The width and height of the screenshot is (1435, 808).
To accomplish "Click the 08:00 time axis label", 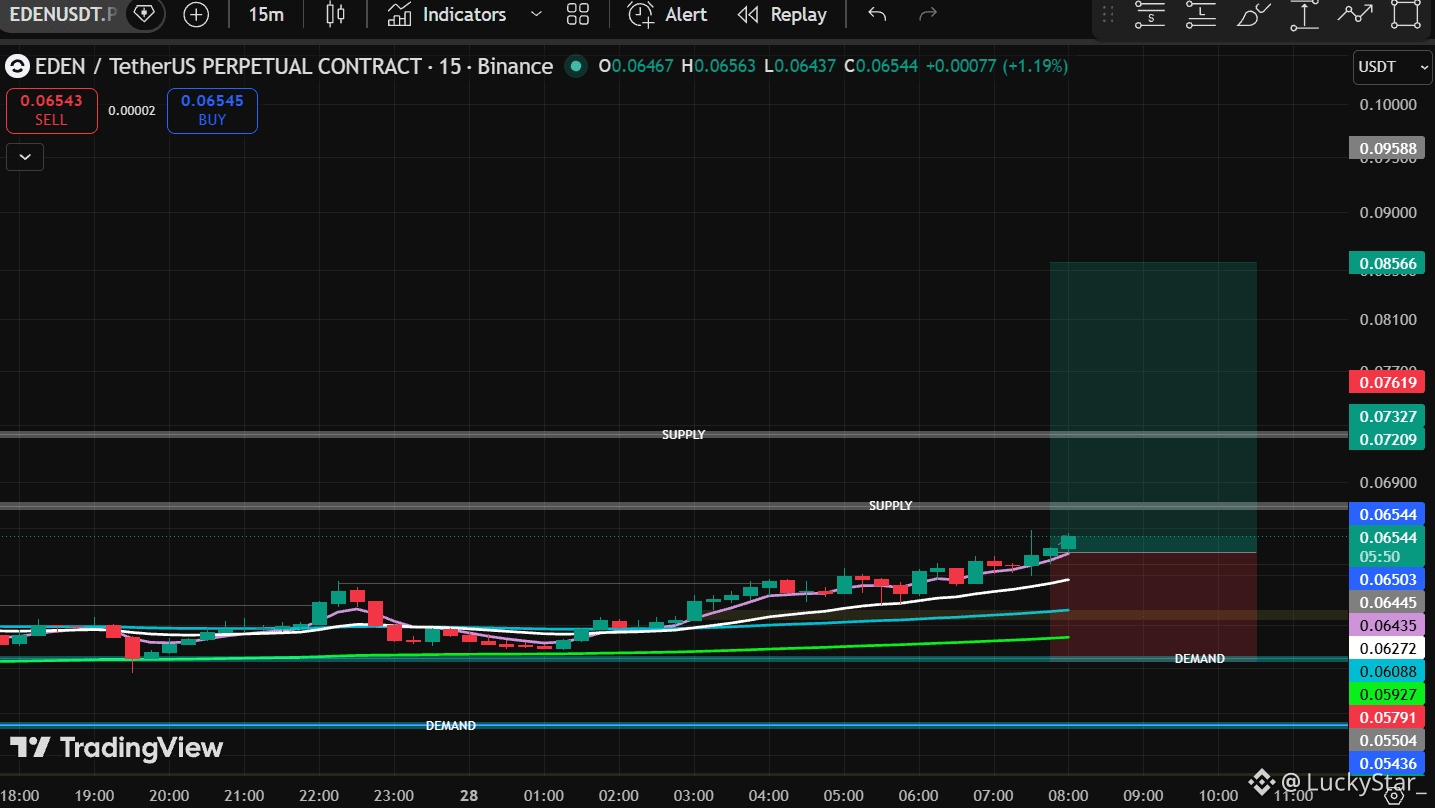I will [1068, 796].
